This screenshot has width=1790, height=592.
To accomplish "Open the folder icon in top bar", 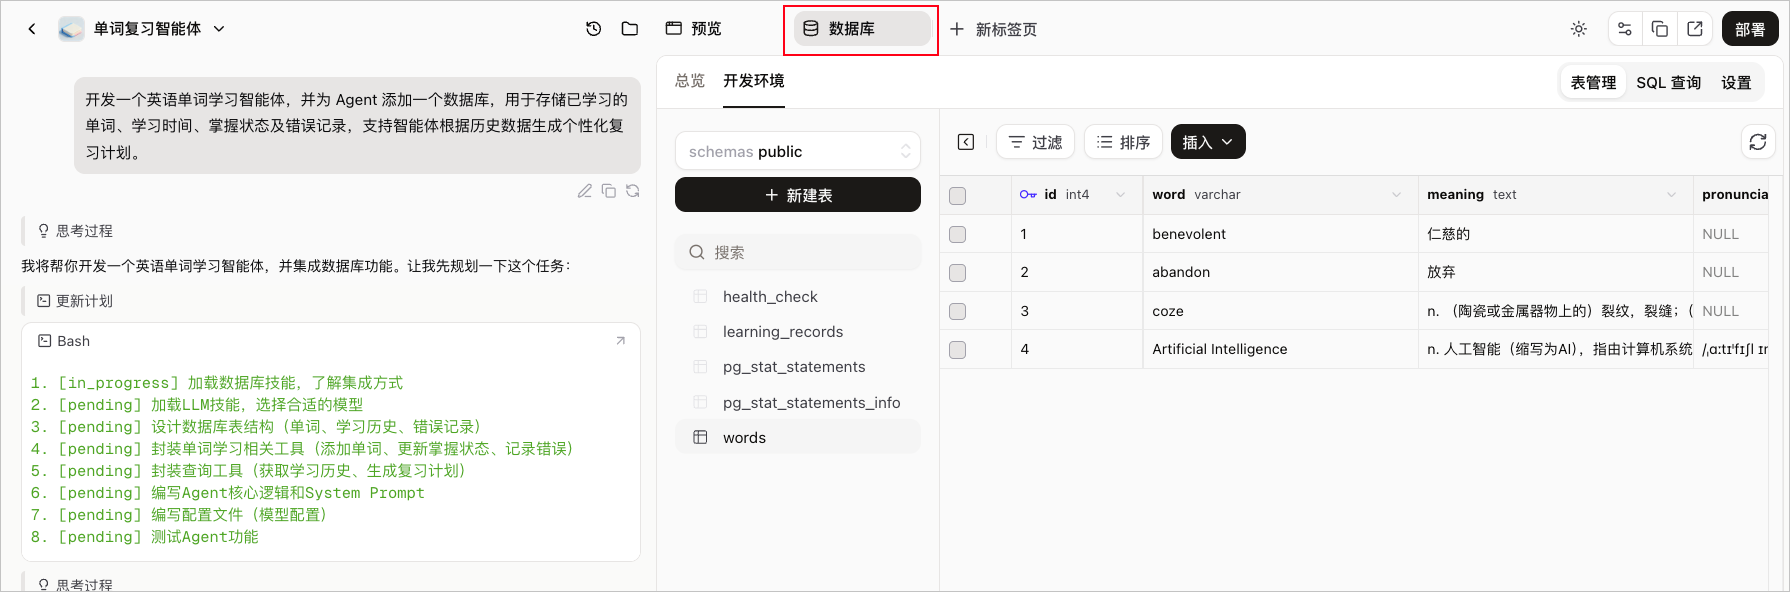I will 630,29.
